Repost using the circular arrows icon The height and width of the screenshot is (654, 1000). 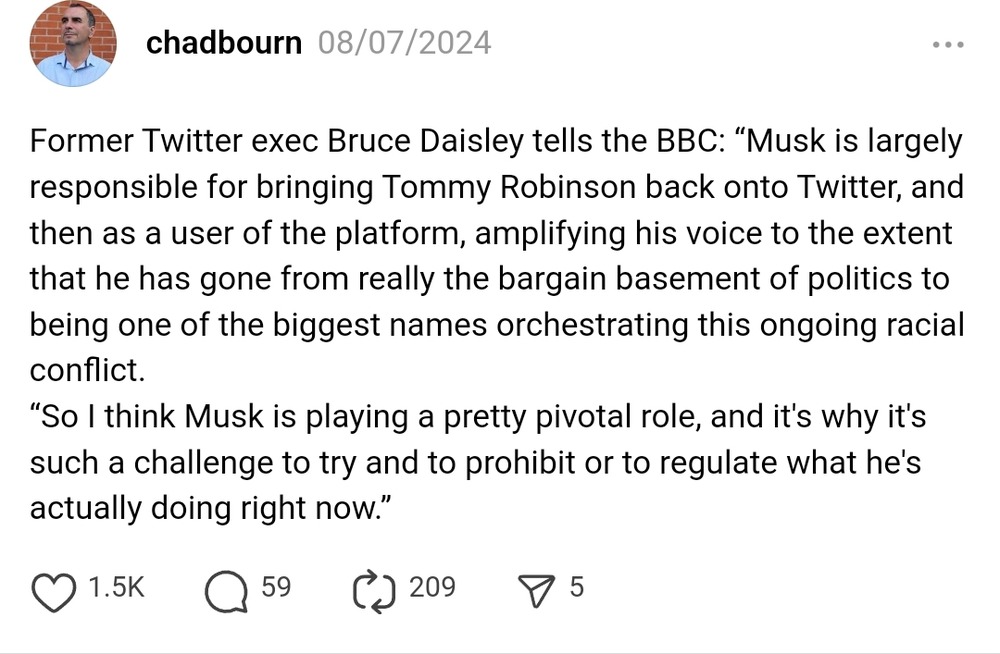click(x=373, y=589)
